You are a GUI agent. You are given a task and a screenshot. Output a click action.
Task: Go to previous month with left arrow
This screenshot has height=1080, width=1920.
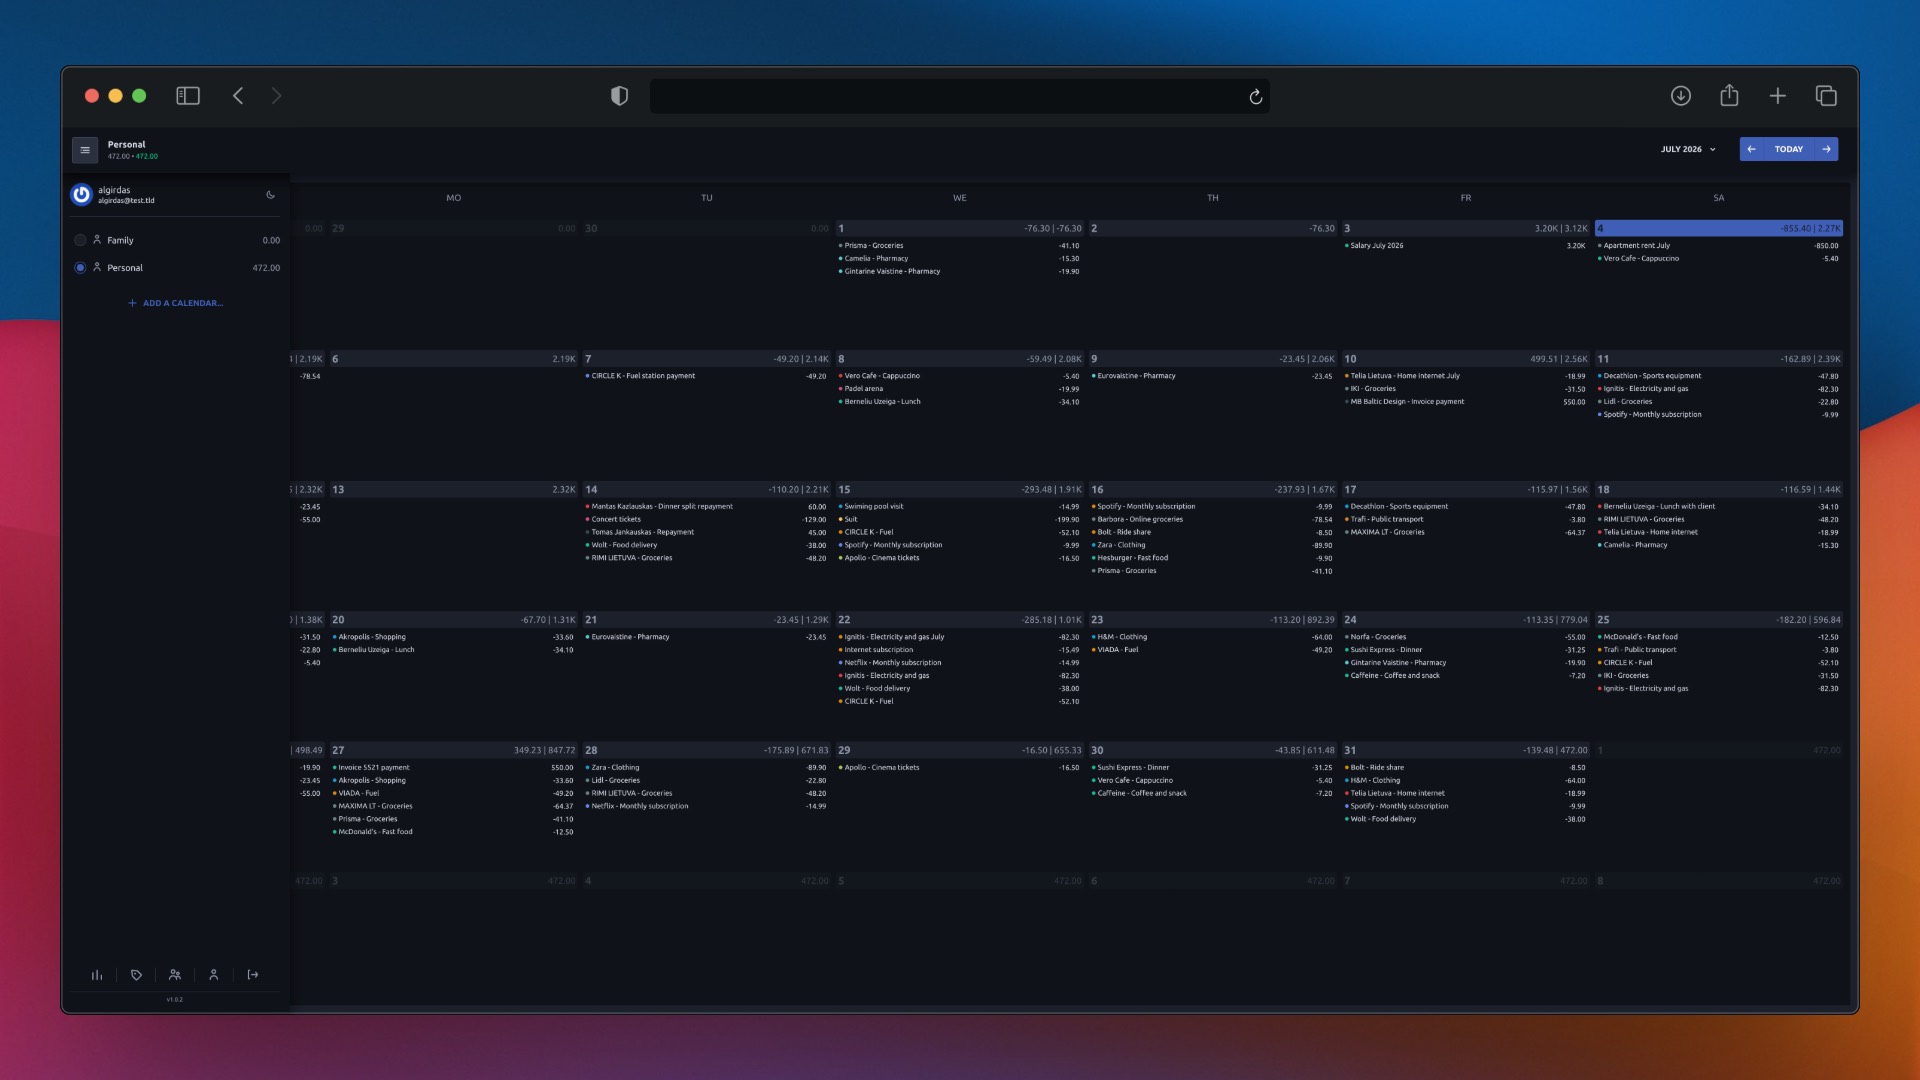(x=1751, y=149)
